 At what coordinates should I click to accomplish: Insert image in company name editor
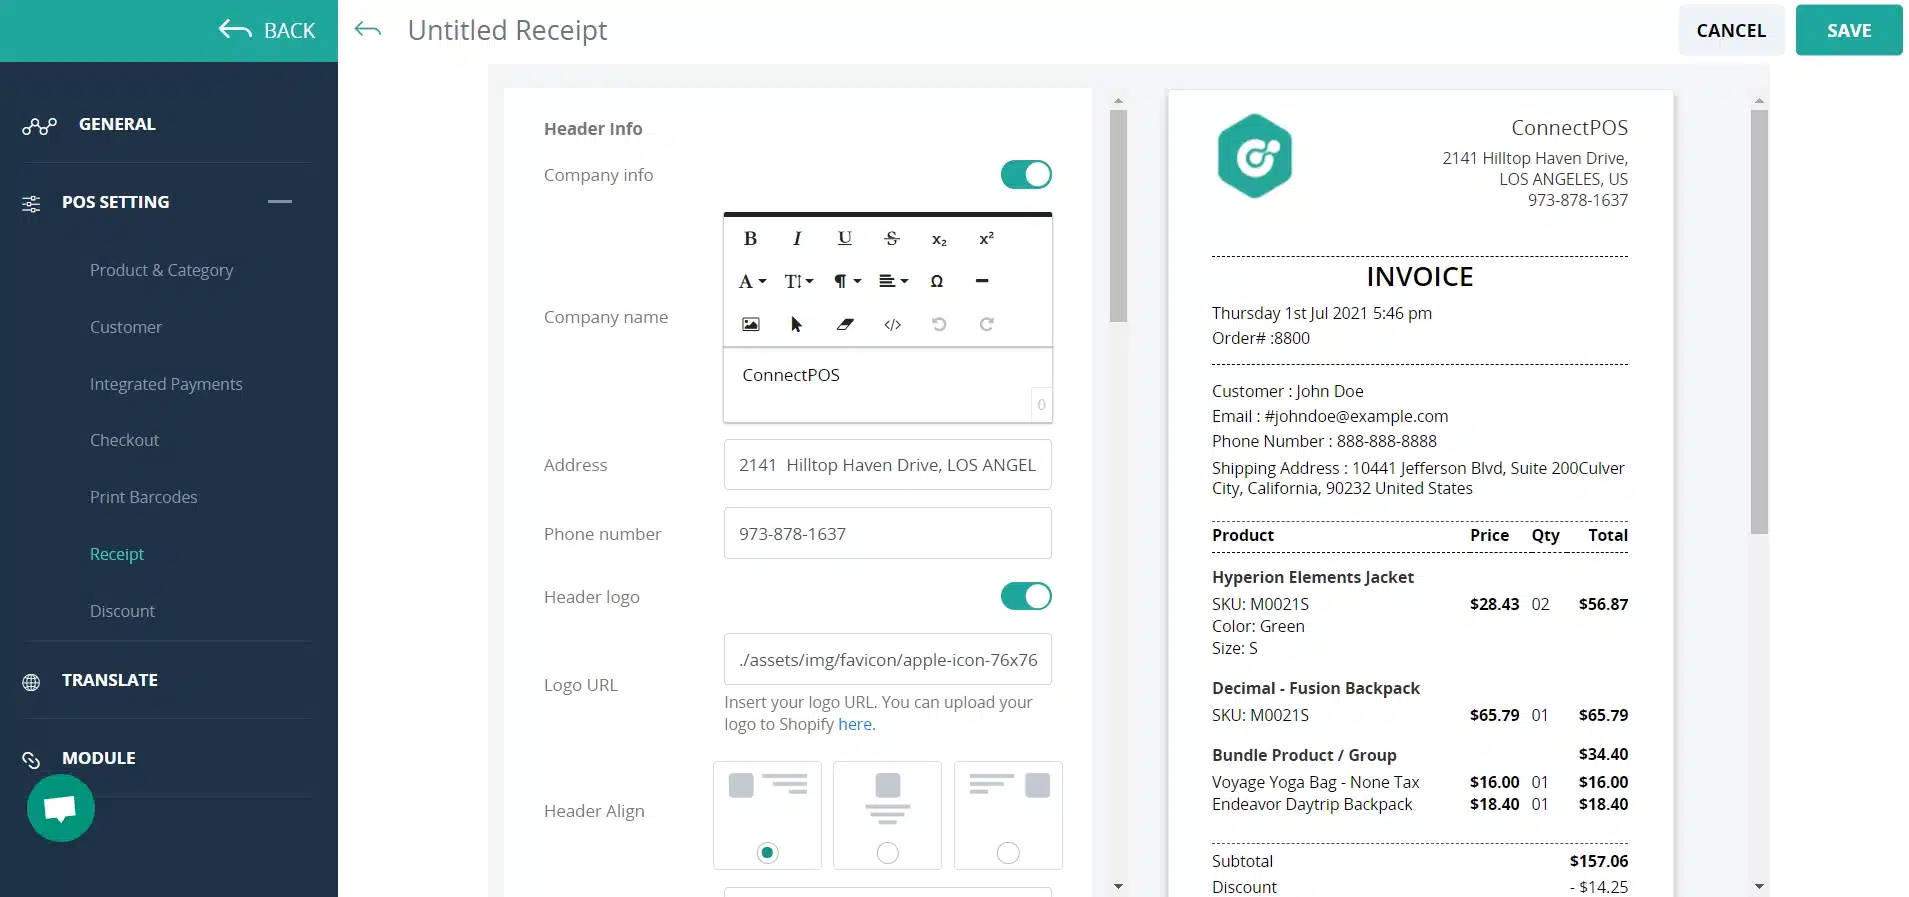pyautogui.click(x=750, y=324)
